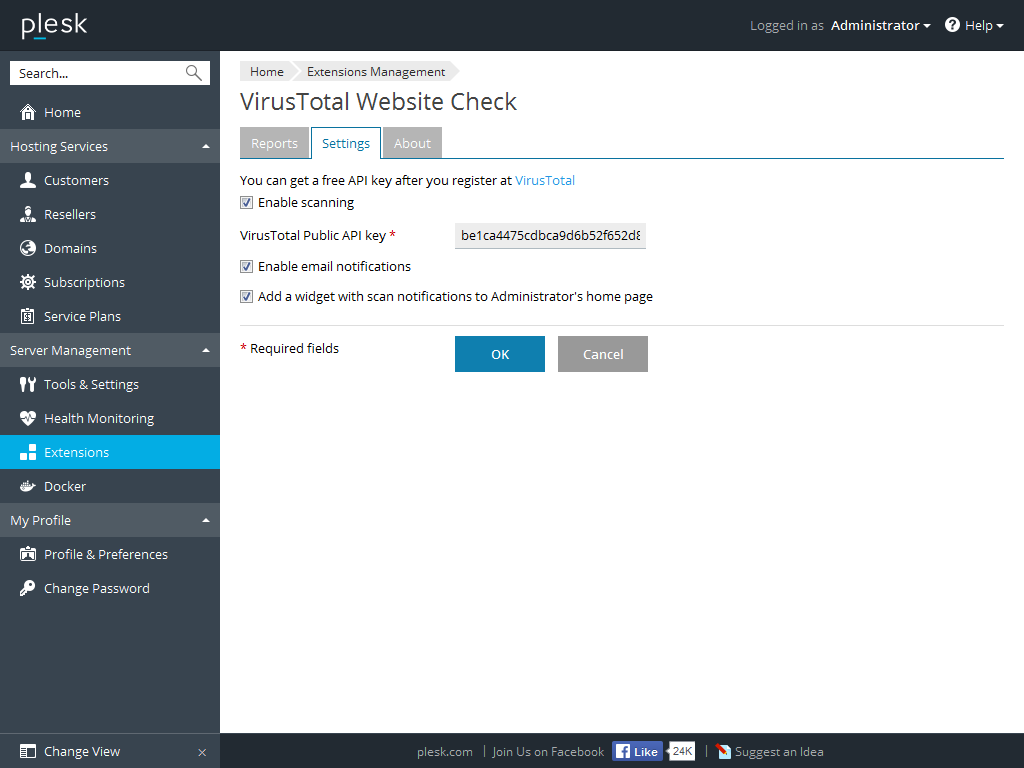Expand the Administrator account dropdown
Image resolution: width=1024 pixels, height=768 pixels.
[879, 25]
